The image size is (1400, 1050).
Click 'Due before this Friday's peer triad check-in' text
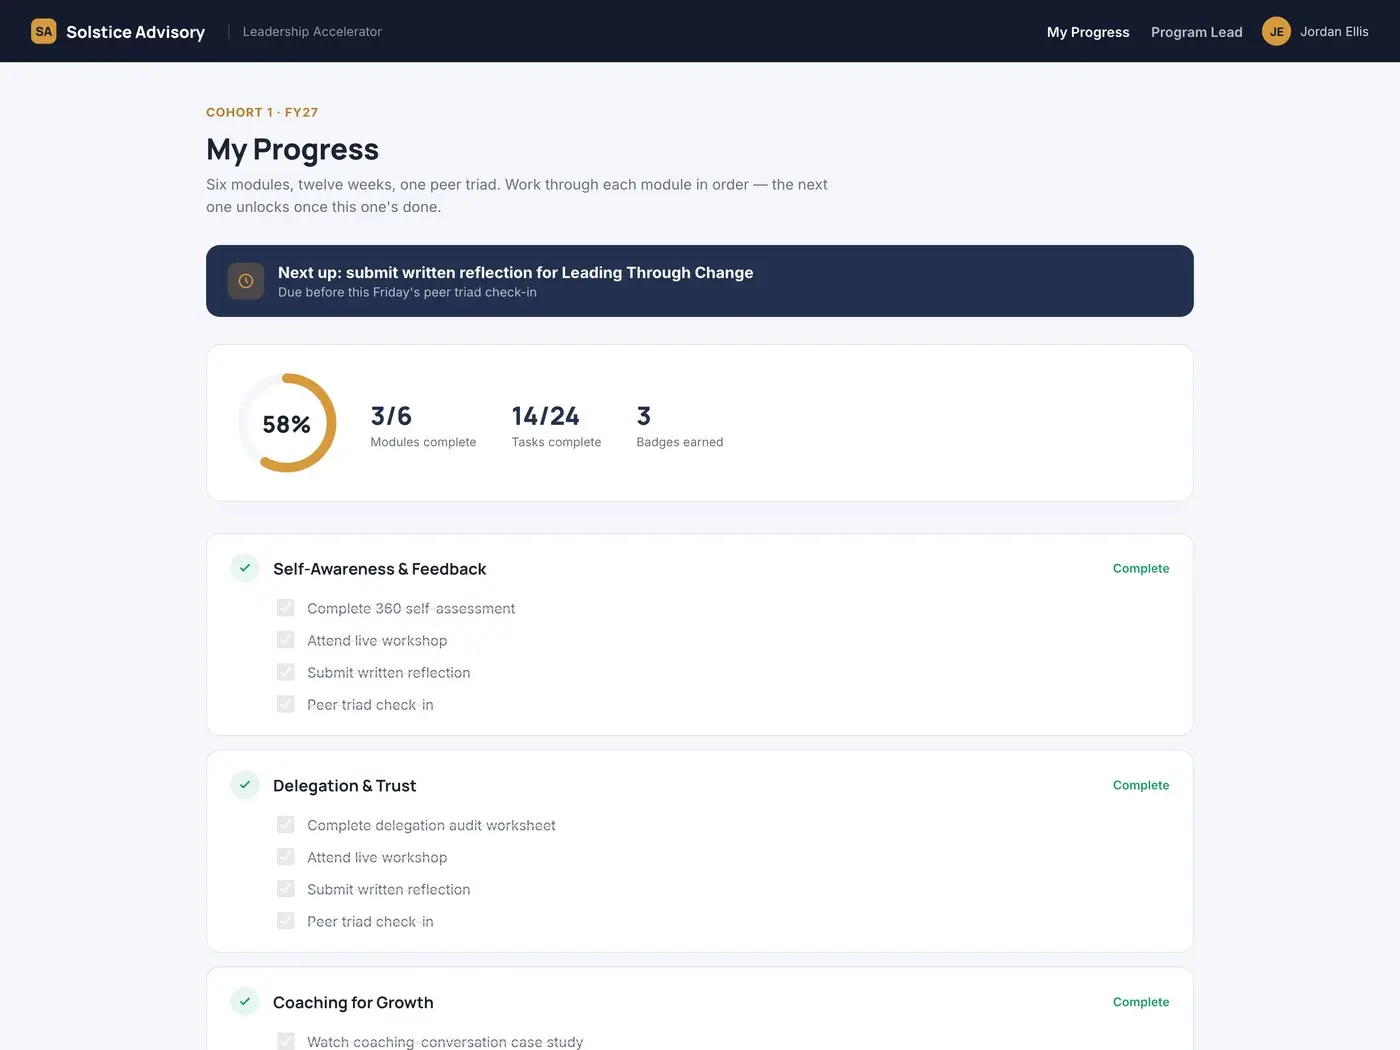[x=407, y=292]
